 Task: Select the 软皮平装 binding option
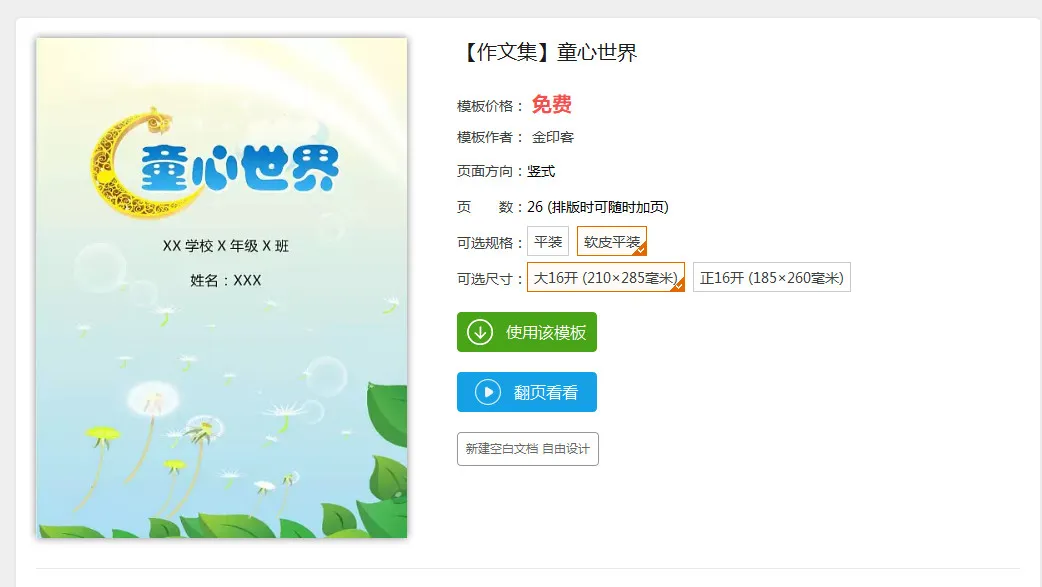(x=611, y=241)
